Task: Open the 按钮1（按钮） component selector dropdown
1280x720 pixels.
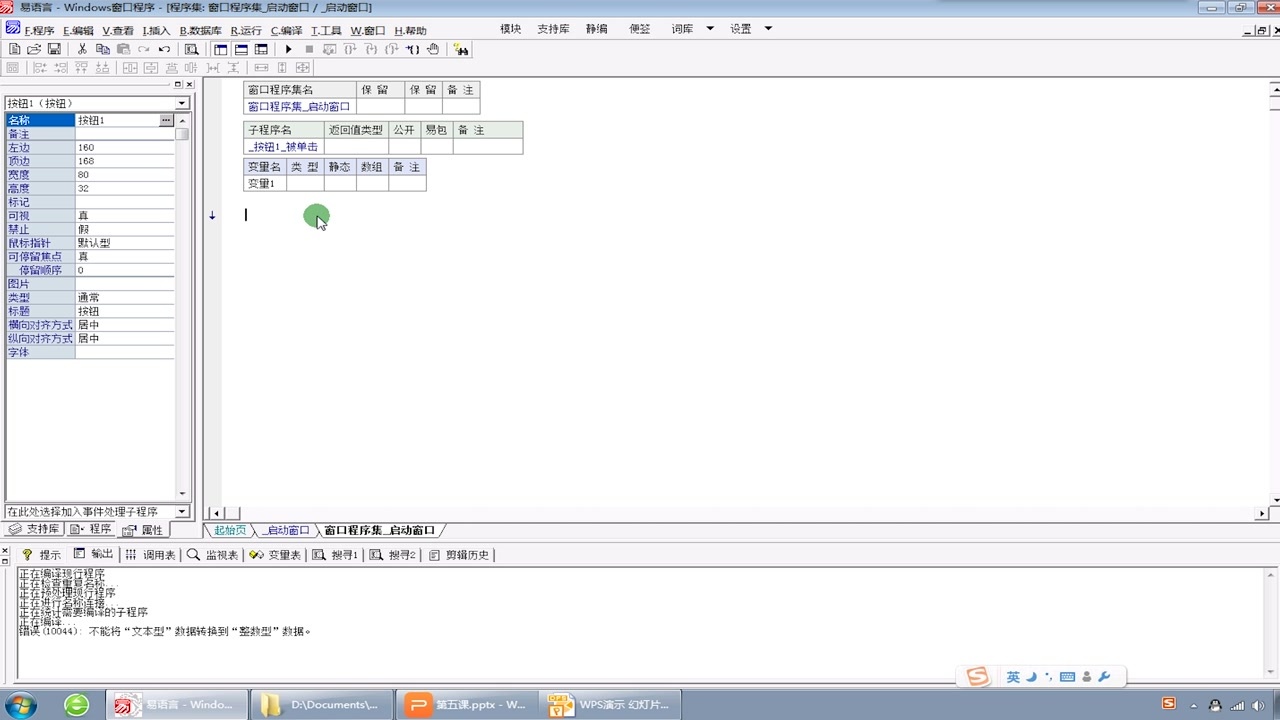Action: pos(182,103)
